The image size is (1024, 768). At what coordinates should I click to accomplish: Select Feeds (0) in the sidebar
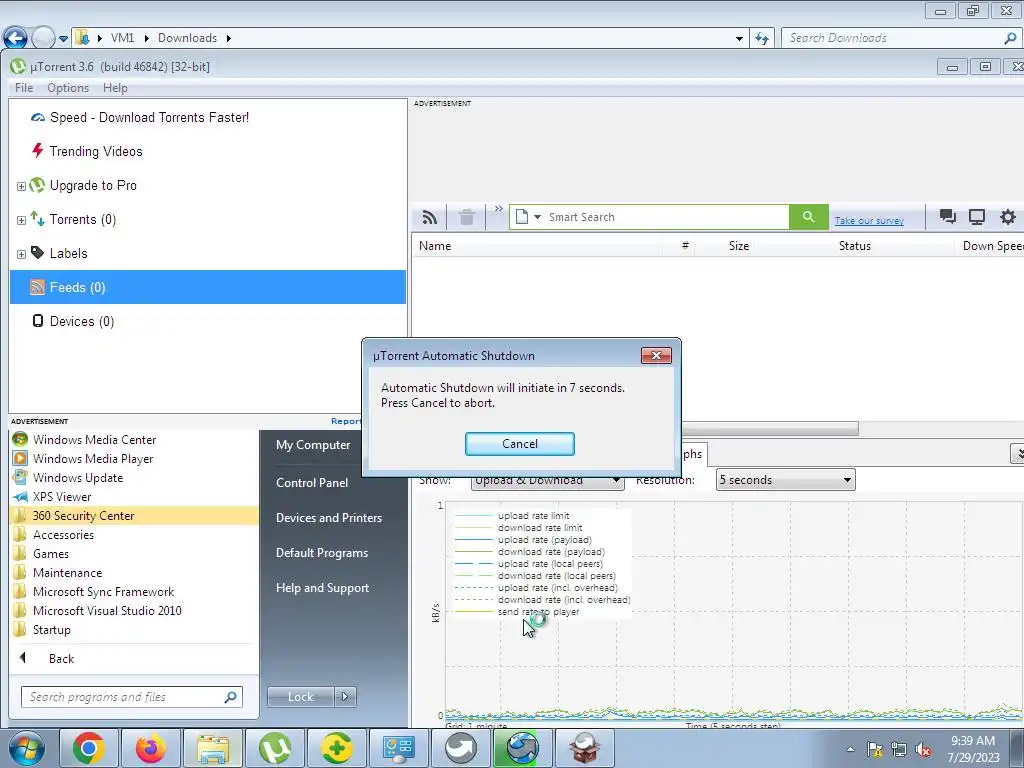(208, 287)
